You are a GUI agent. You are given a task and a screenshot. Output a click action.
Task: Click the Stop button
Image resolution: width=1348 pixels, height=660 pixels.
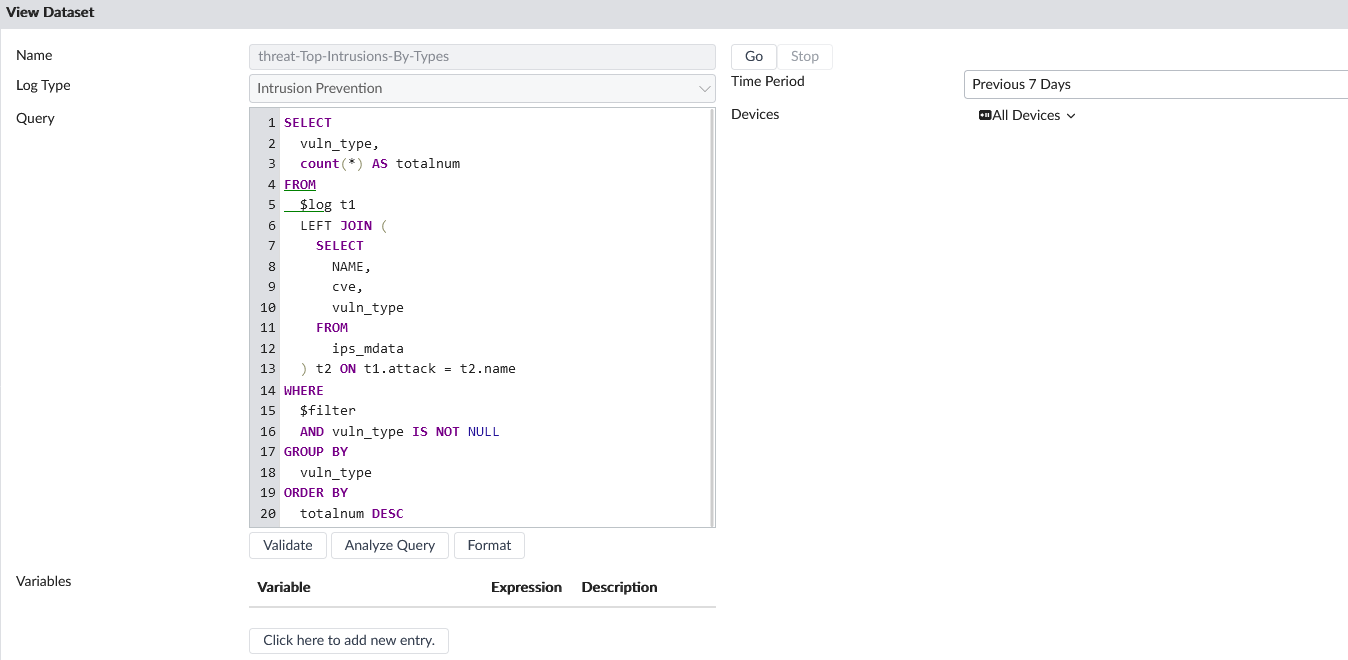point(804,57)
